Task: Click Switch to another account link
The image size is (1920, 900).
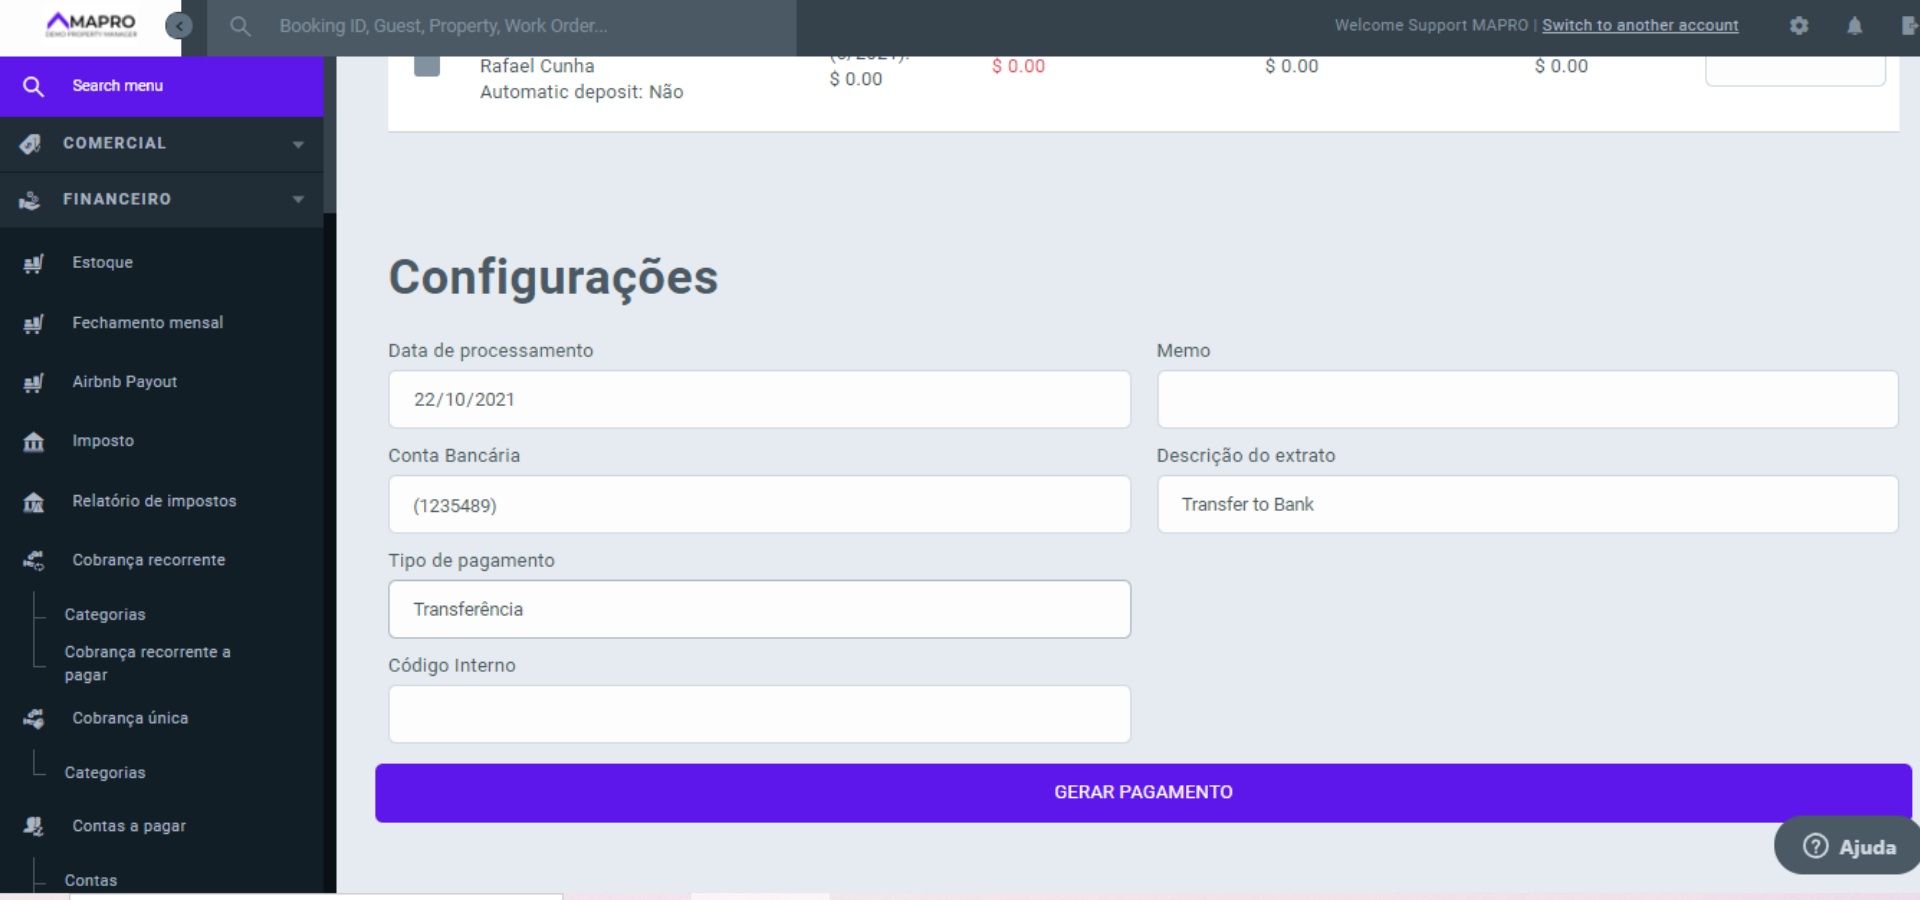Action: (x=1639, y=26)
